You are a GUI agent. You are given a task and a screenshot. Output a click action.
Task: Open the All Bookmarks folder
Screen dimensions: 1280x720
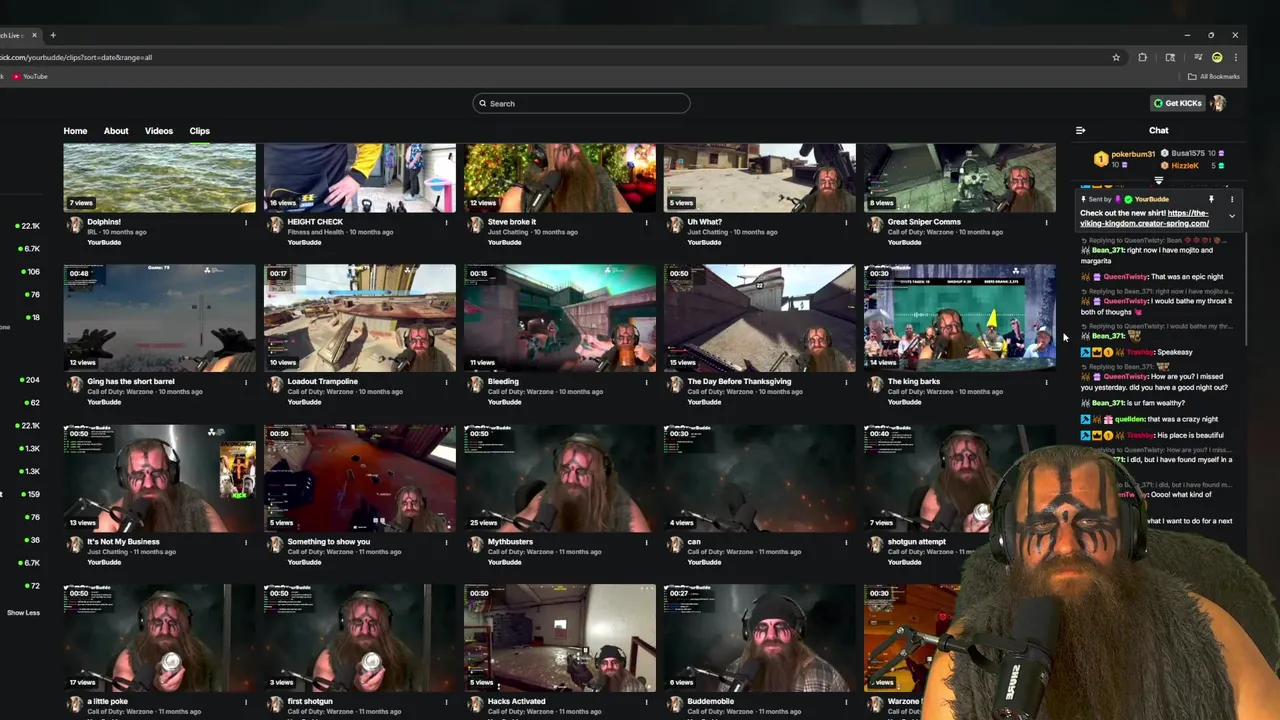1214,76
